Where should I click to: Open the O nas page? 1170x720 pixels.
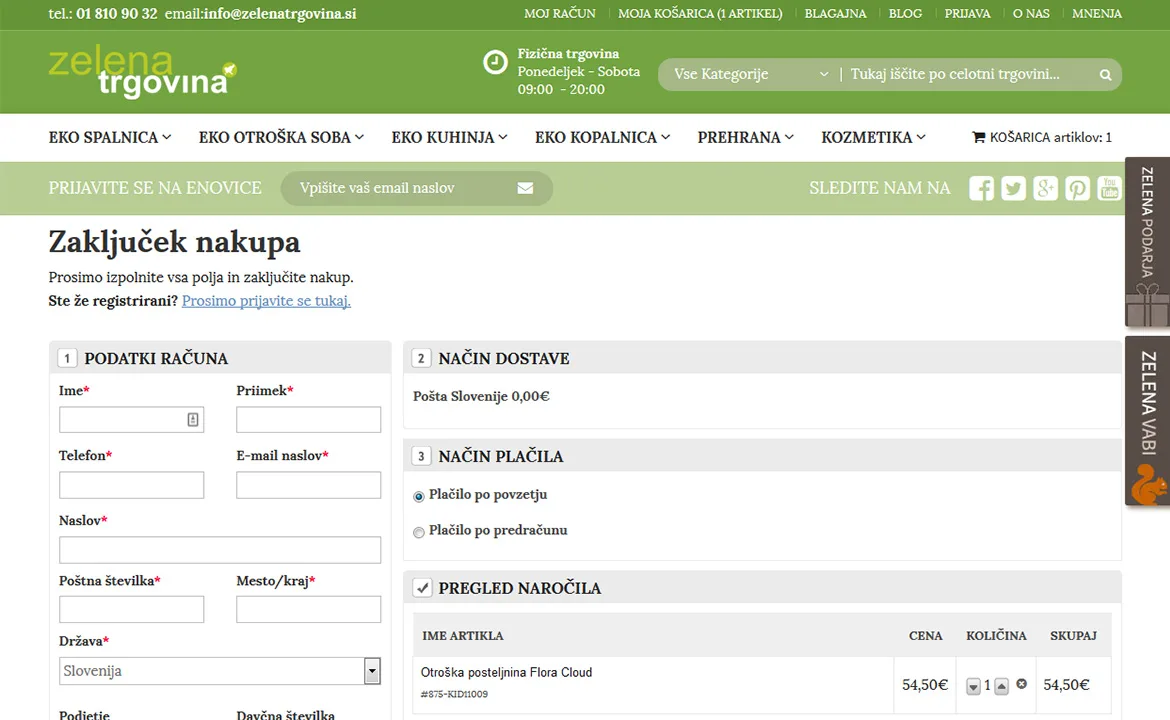(x=1030, y=13)
